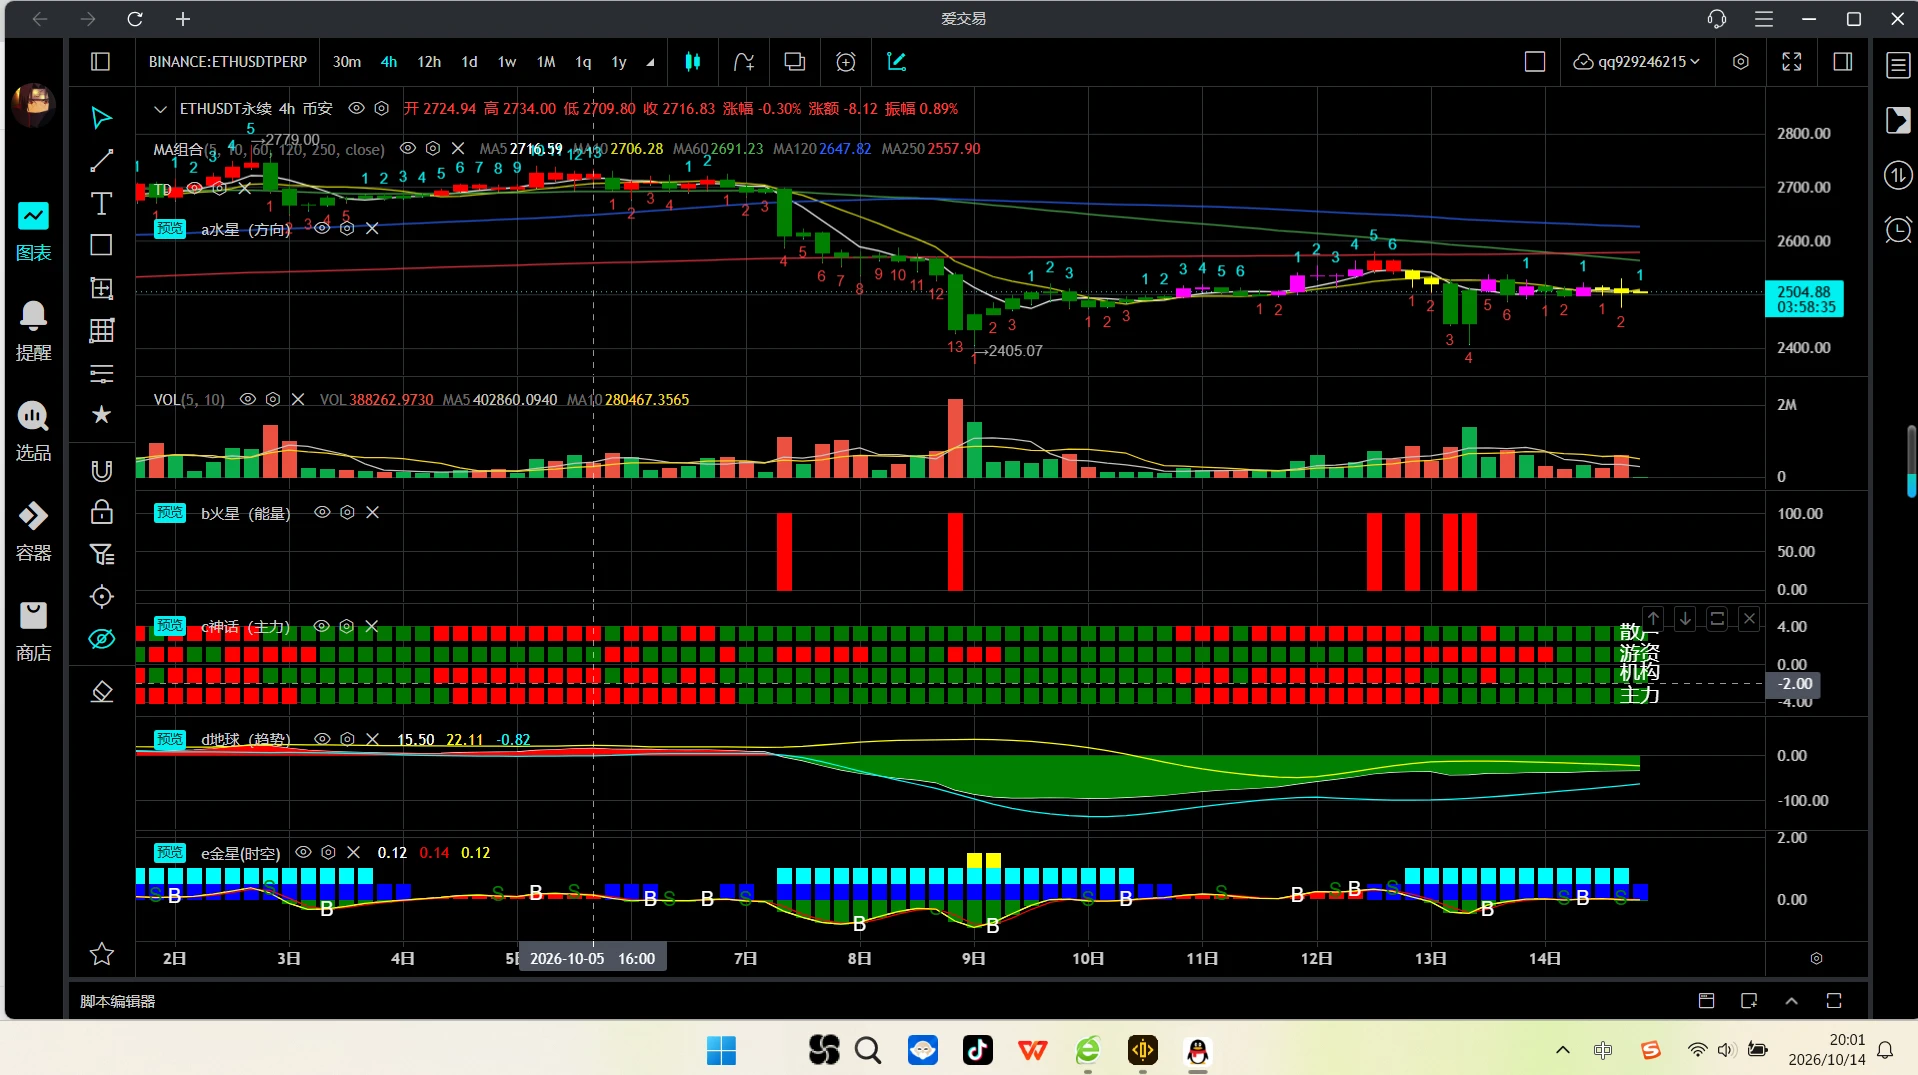The image size is (1918, 1075).
Task: Switch to the 1d timeframe
Action: tap(469, 62)
